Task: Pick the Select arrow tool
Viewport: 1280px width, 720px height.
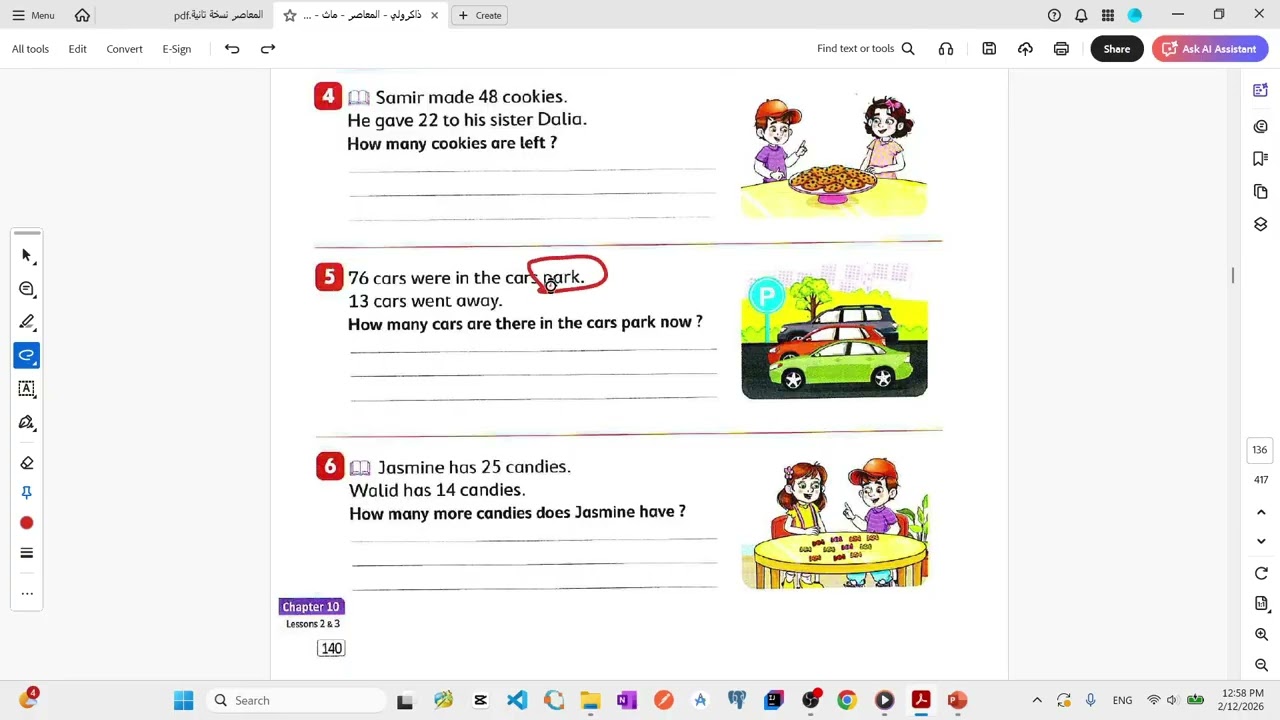Action: pos(27,256)
